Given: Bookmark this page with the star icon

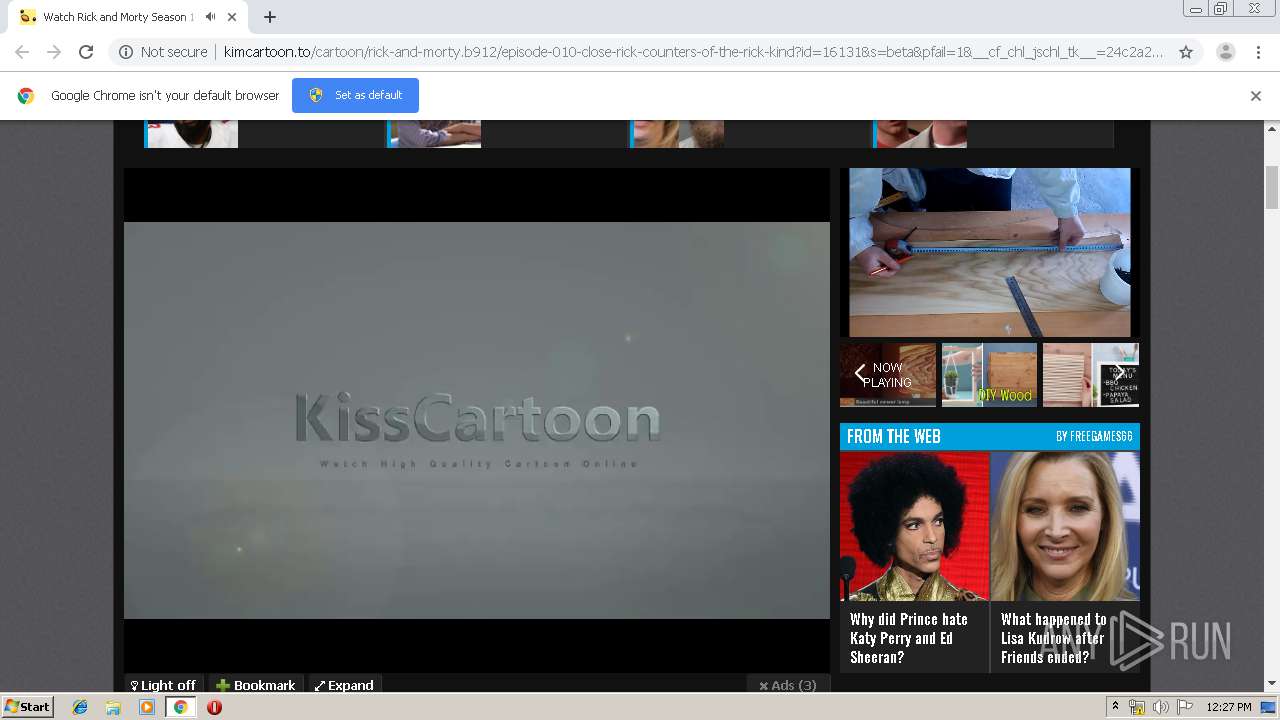Looking at the screenshot, I should coord(1186,52).
